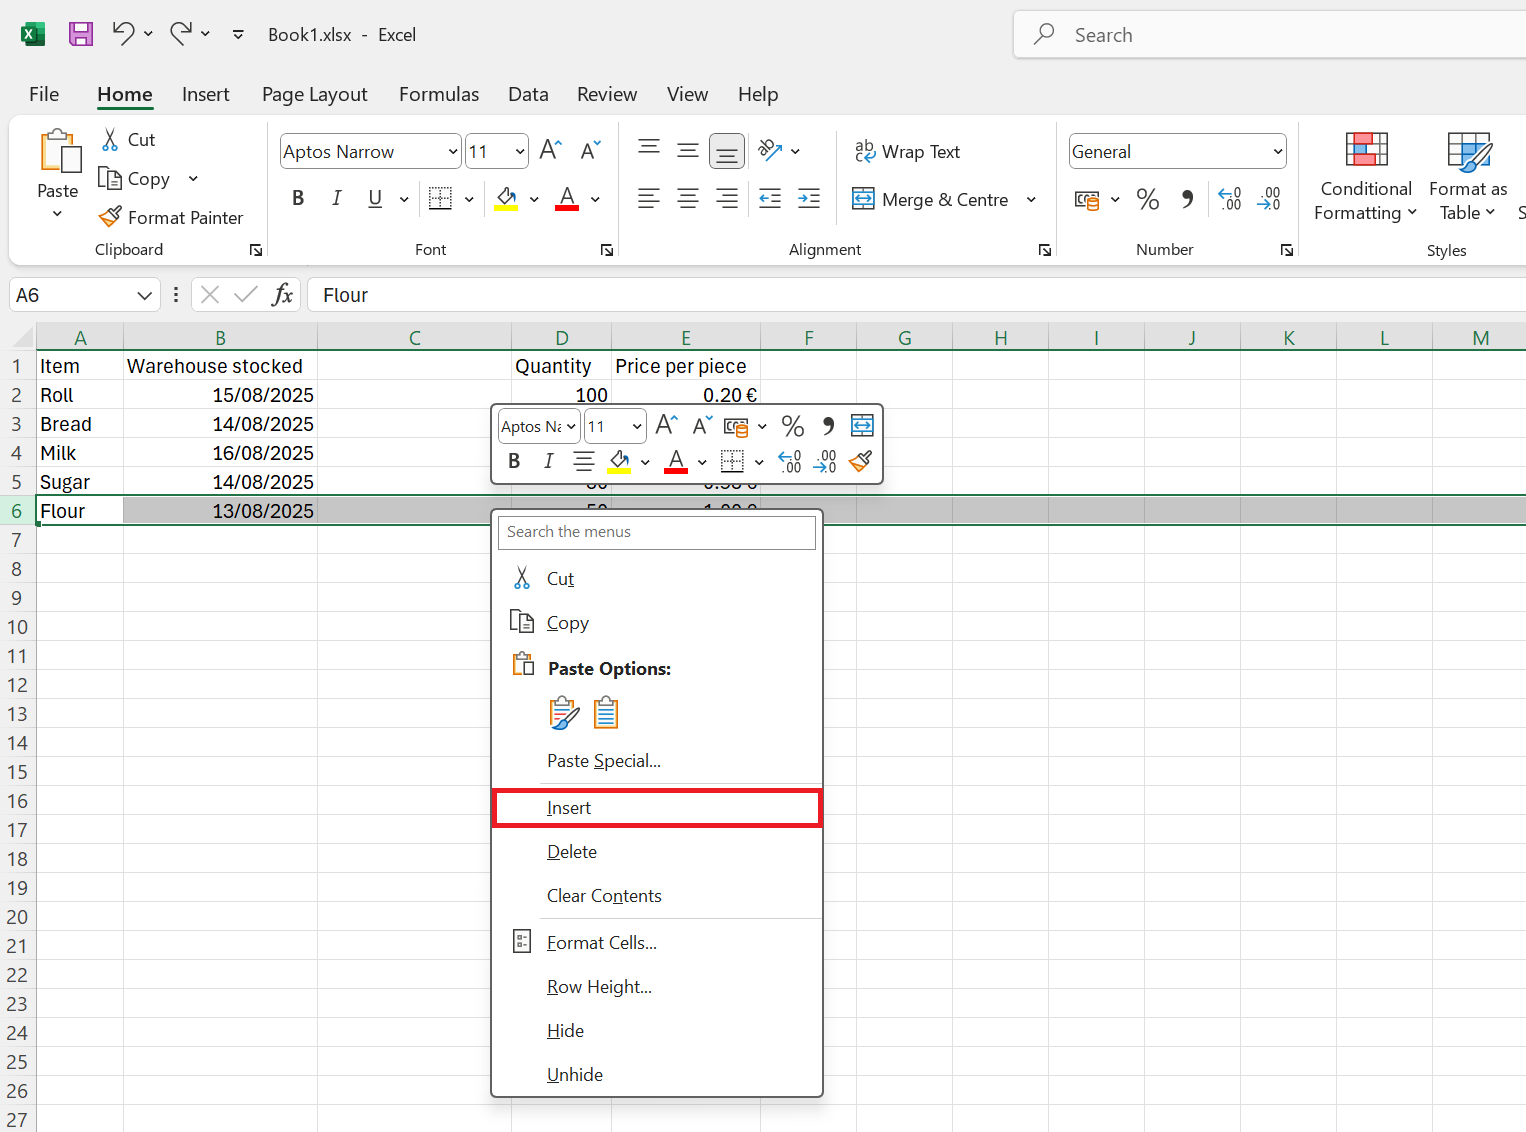Click the Search the menus field
The width and height of the screenshot is (1526, 1132).
(657, 532)
